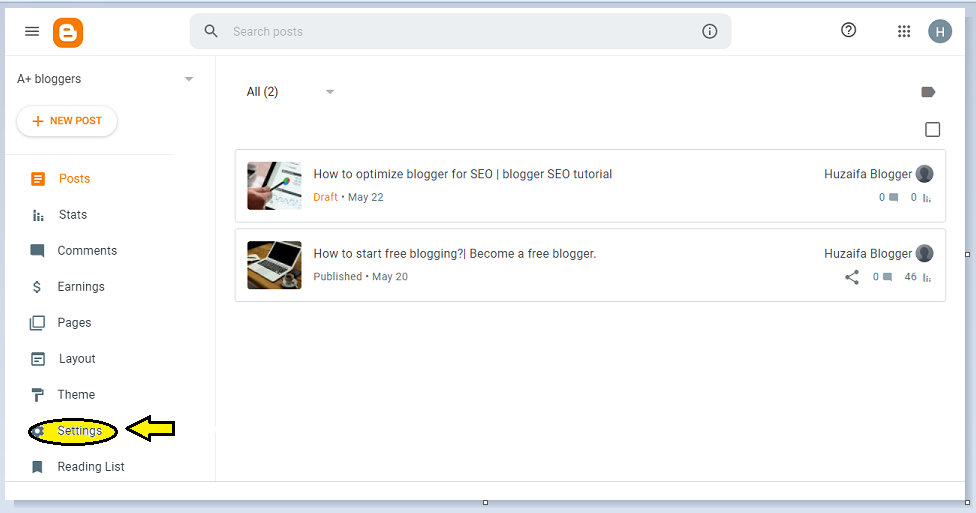The height and width of the screenshot is (513, 976).
Task: Open the Google apps grid
Action: 904,31
